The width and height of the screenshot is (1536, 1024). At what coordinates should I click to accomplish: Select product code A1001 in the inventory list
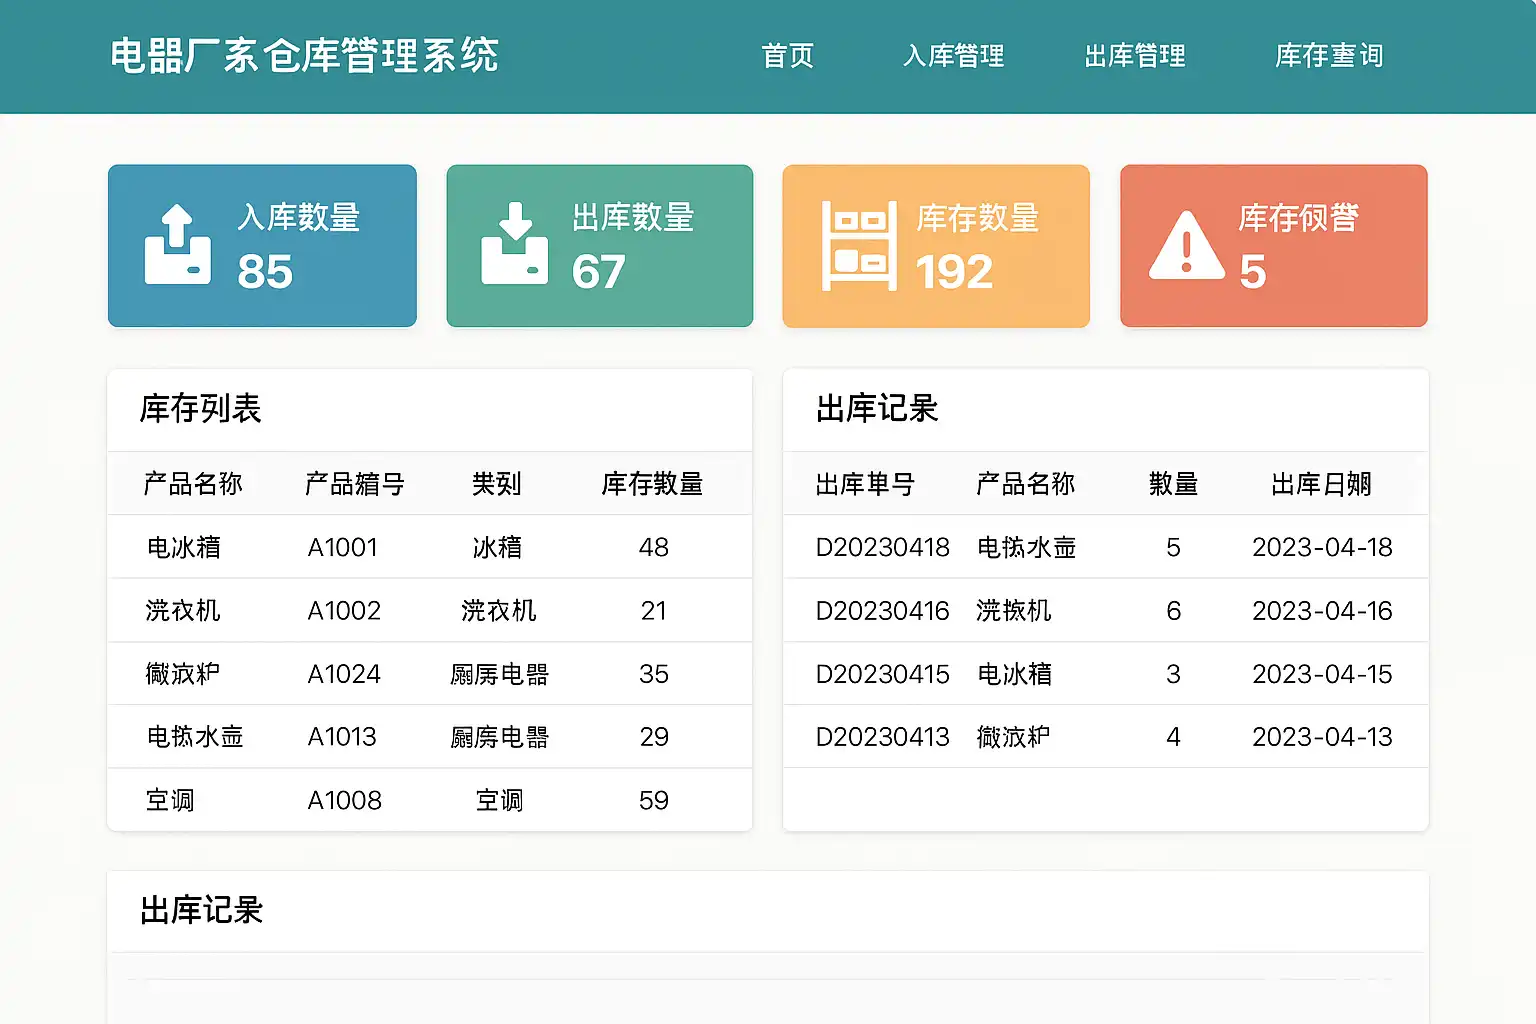tap(342, 547)
